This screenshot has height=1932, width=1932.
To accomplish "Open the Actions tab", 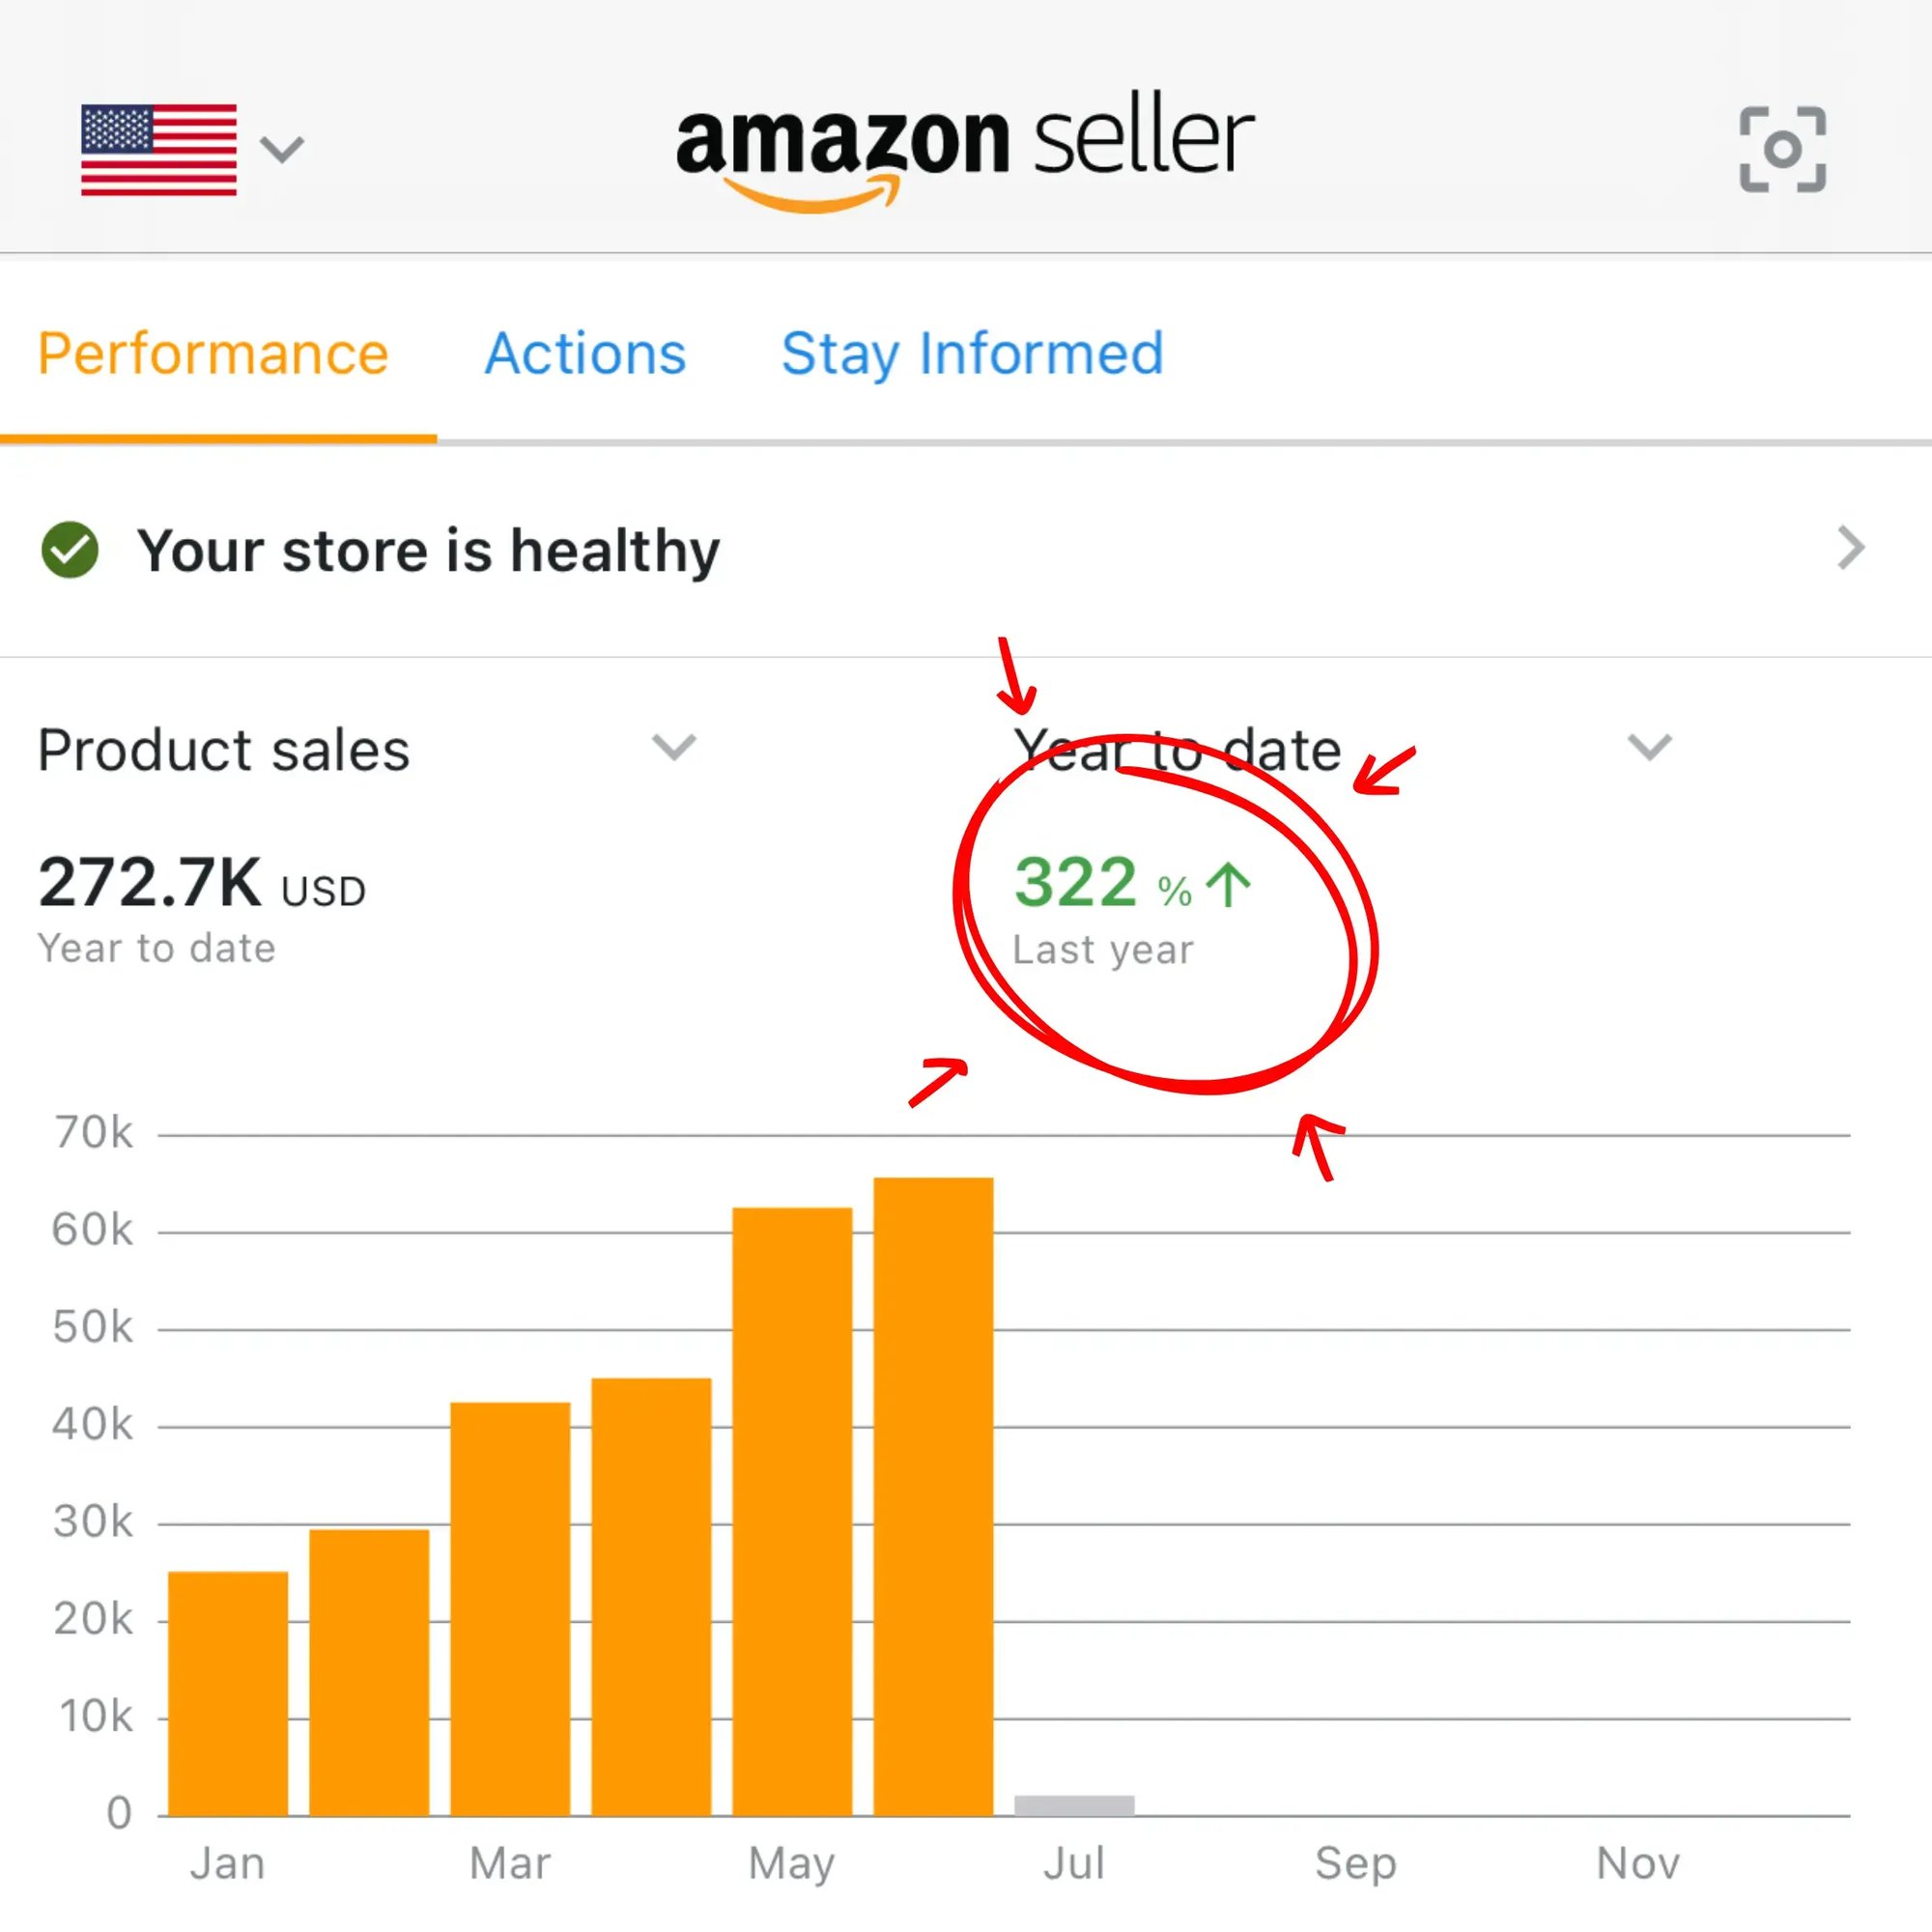I will tap(585, 354).
